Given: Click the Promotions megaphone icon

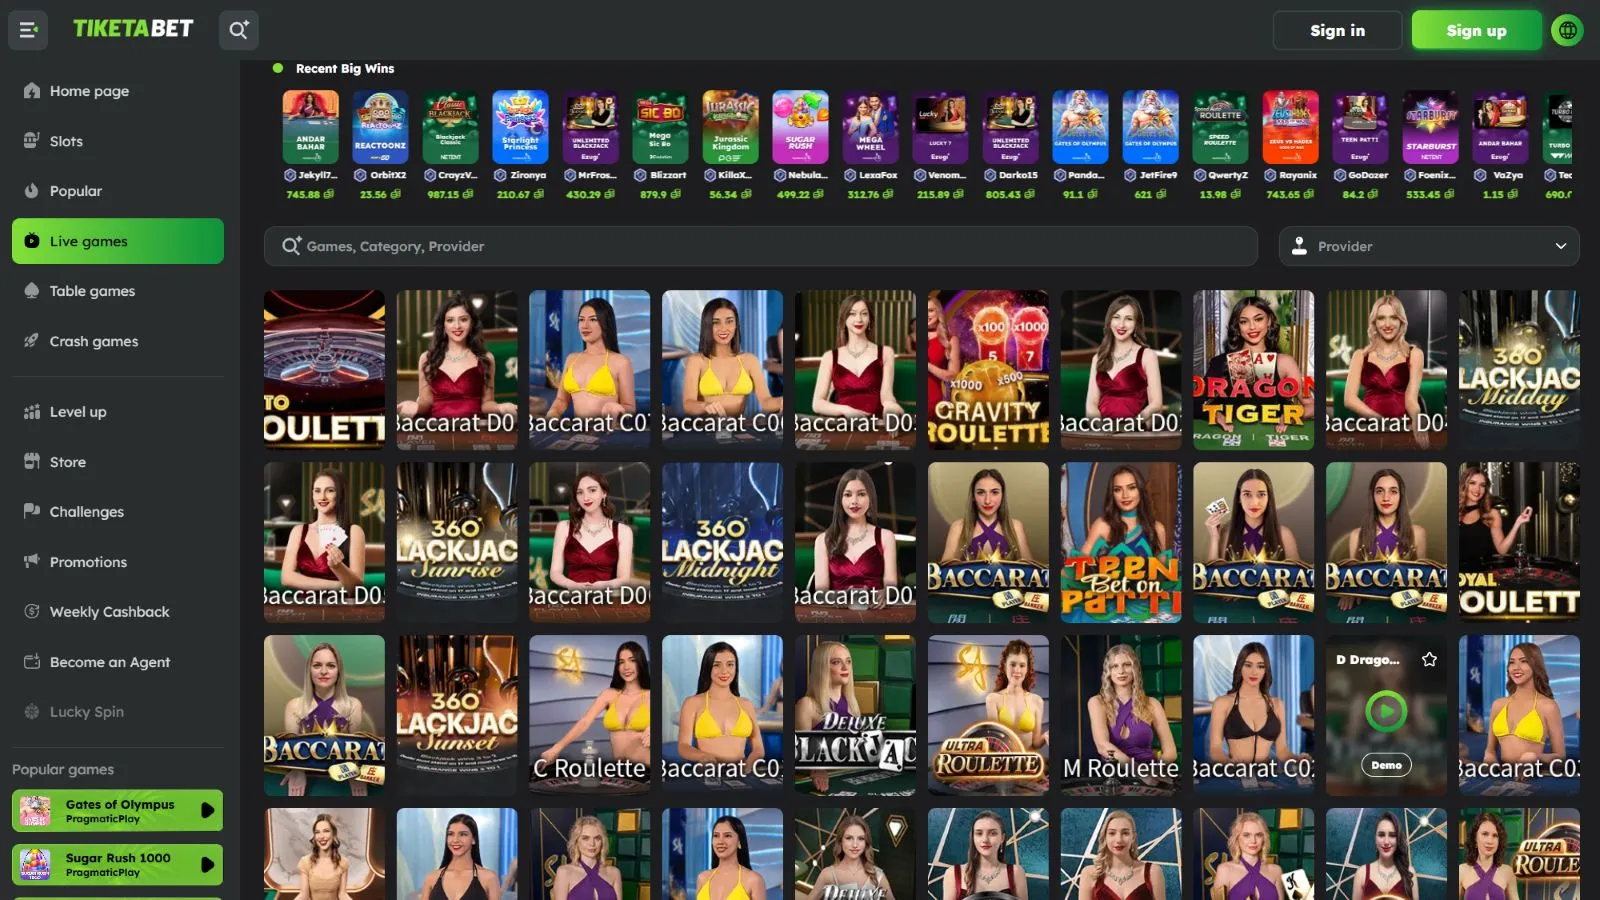Looking at the screenshot, I should 32,561.
